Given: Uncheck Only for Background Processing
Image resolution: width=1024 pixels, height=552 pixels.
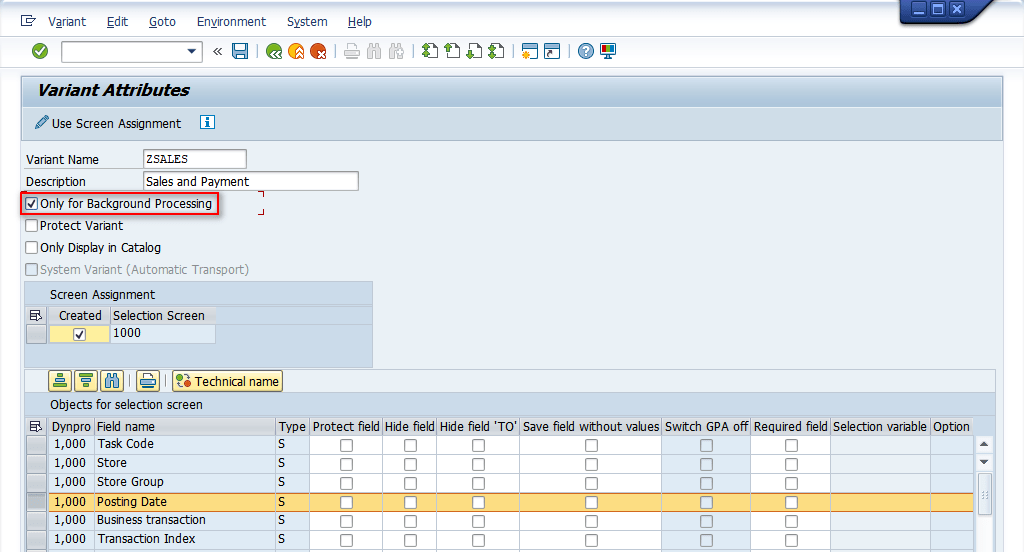Looking at the screenshot, I should (32, 204).
